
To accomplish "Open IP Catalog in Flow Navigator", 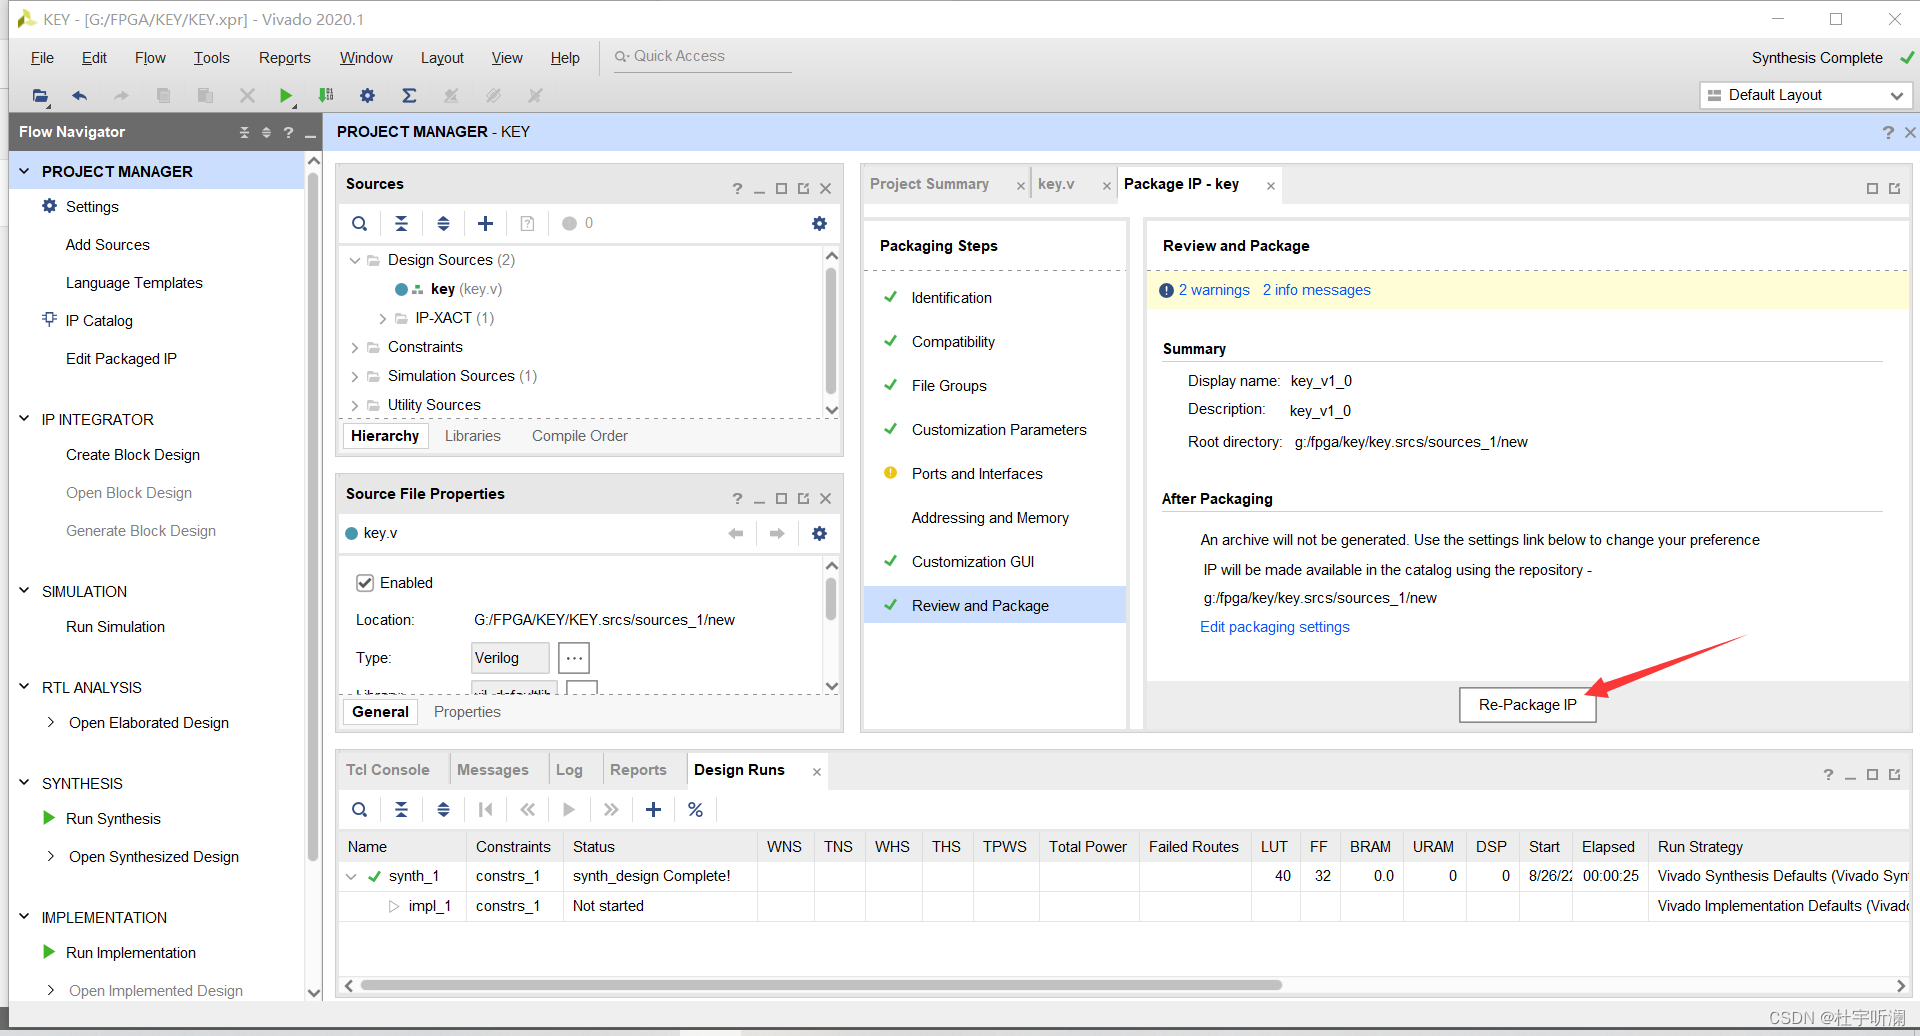I will click(x=99, y=321).
